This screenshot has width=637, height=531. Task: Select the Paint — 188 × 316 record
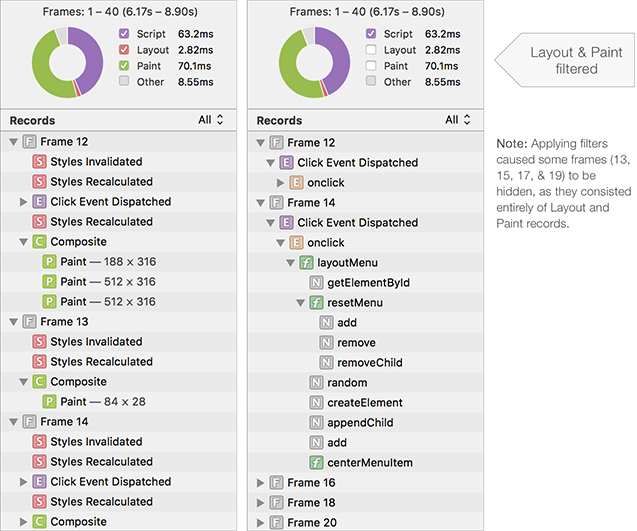[119, 262]
